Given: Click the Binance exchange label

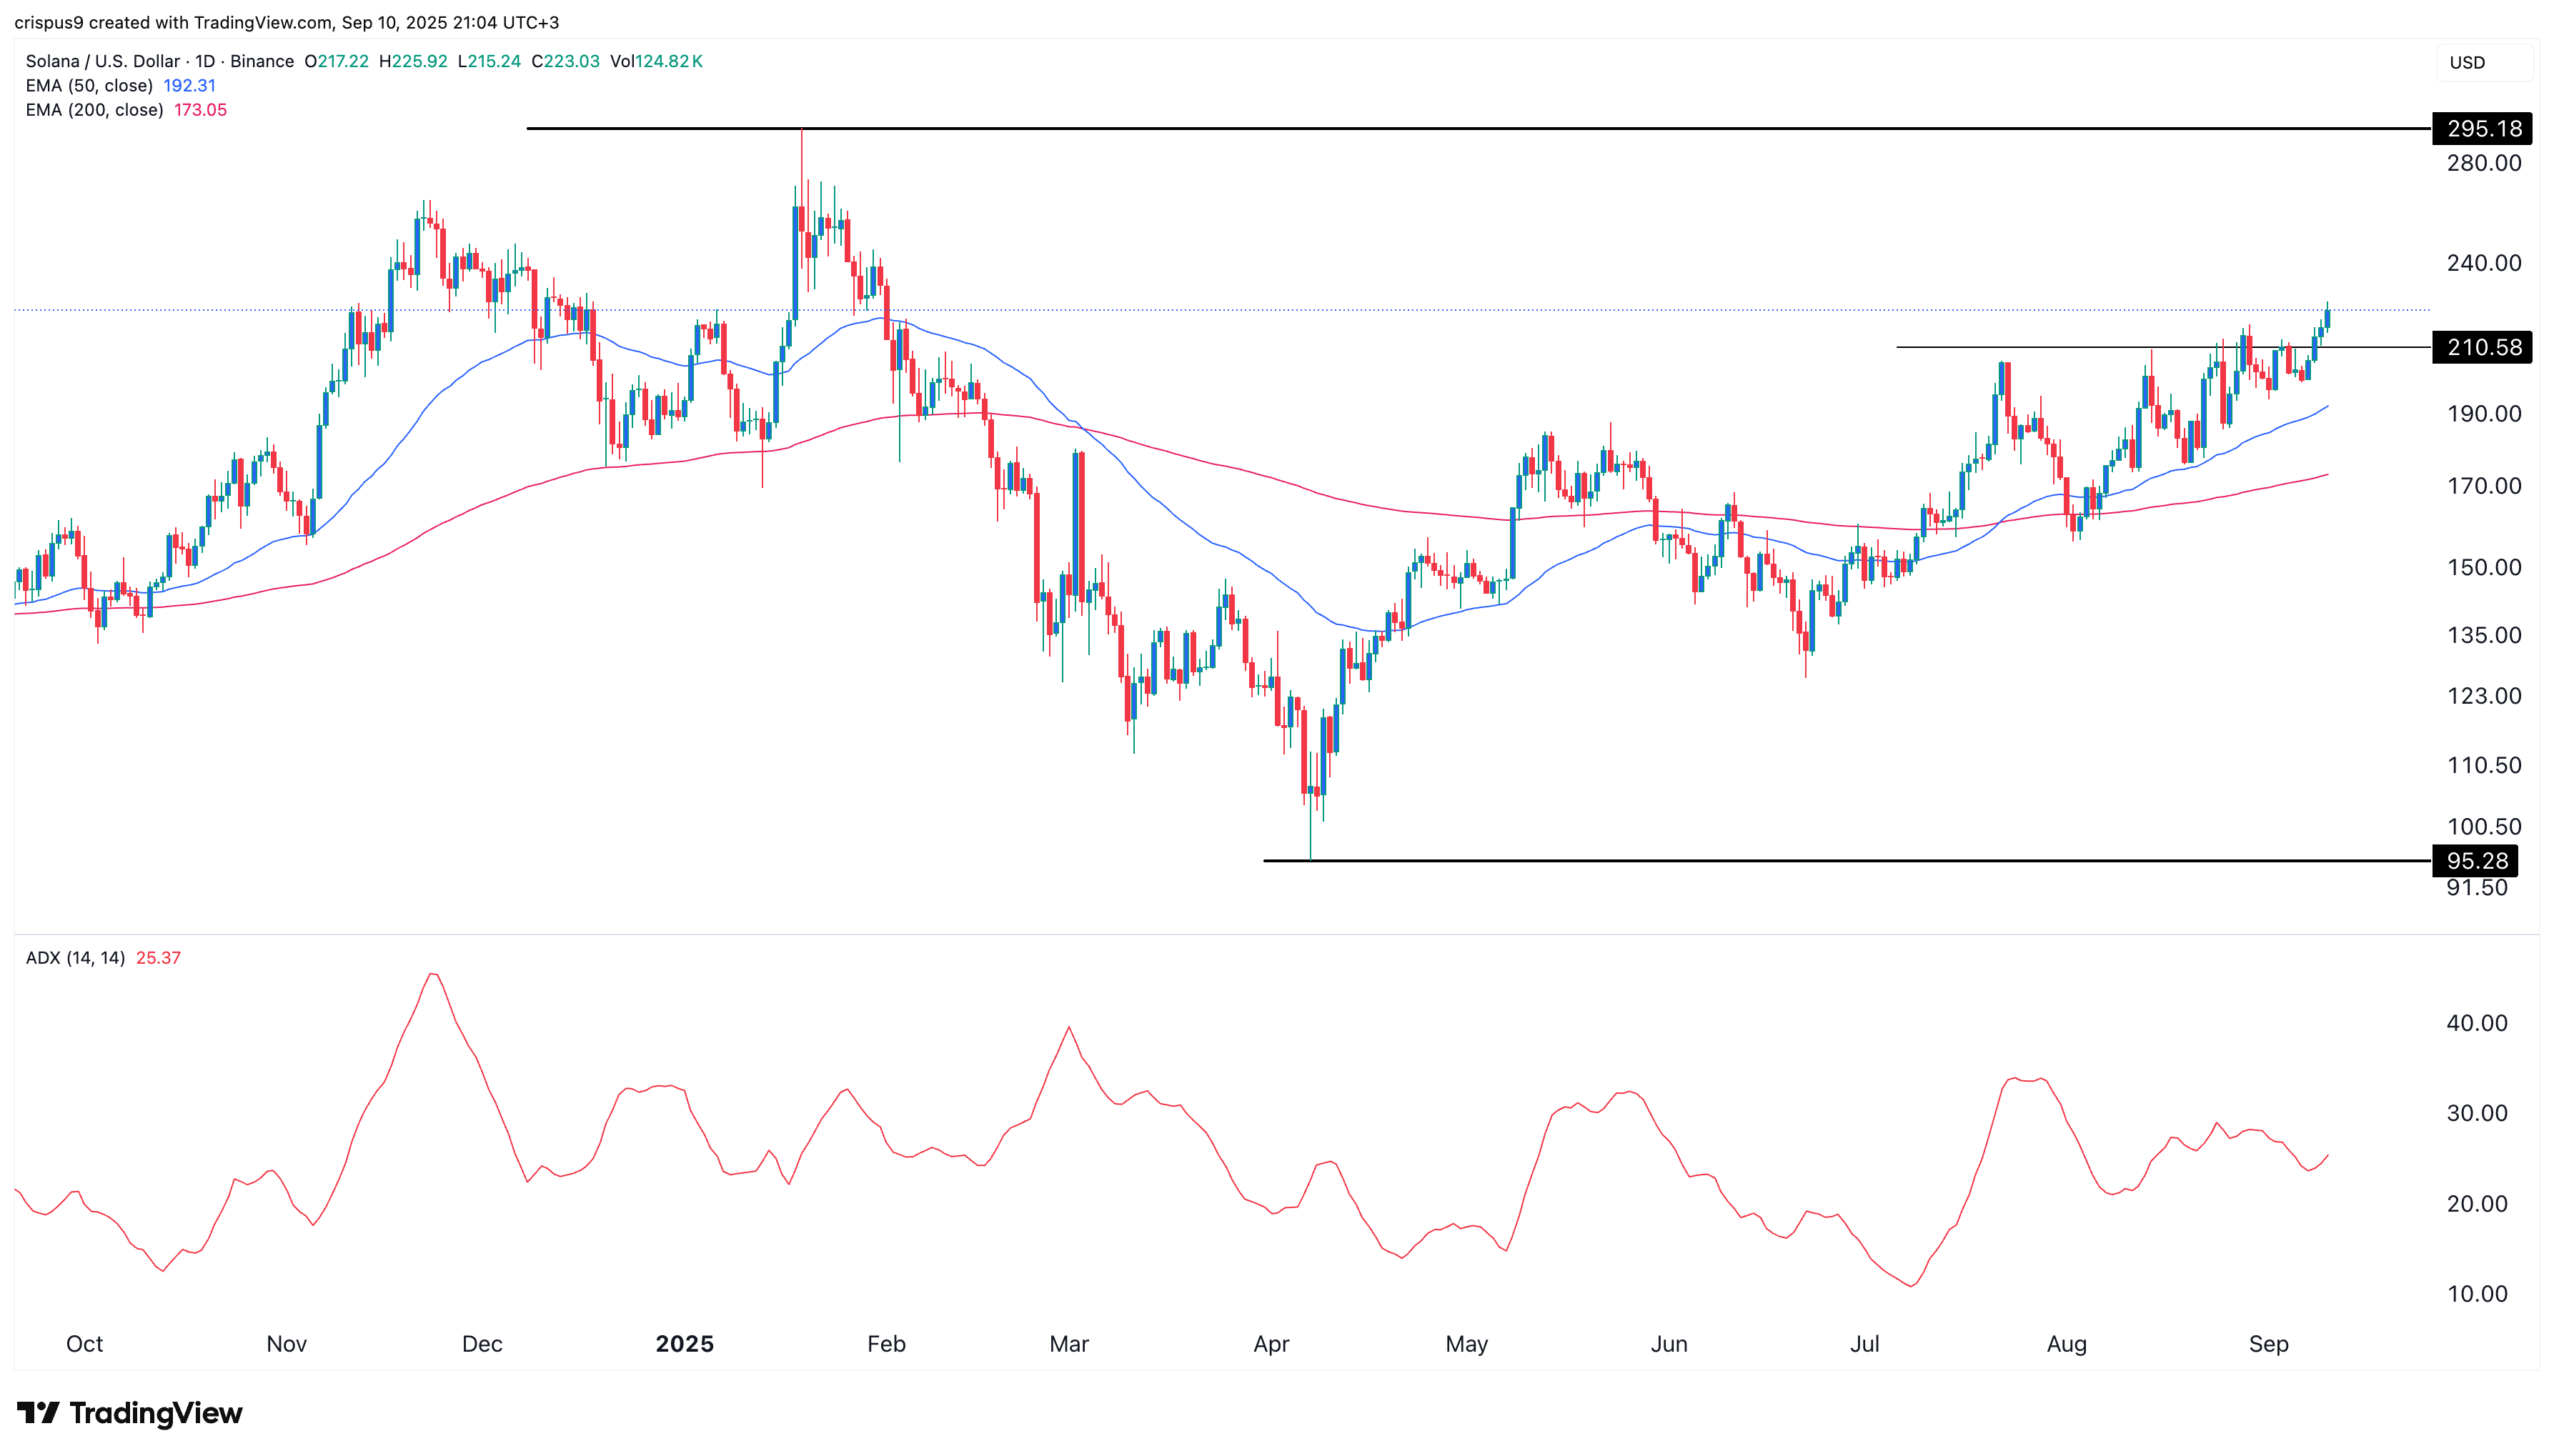Looking at the screenshot, I should pos(262,61).
